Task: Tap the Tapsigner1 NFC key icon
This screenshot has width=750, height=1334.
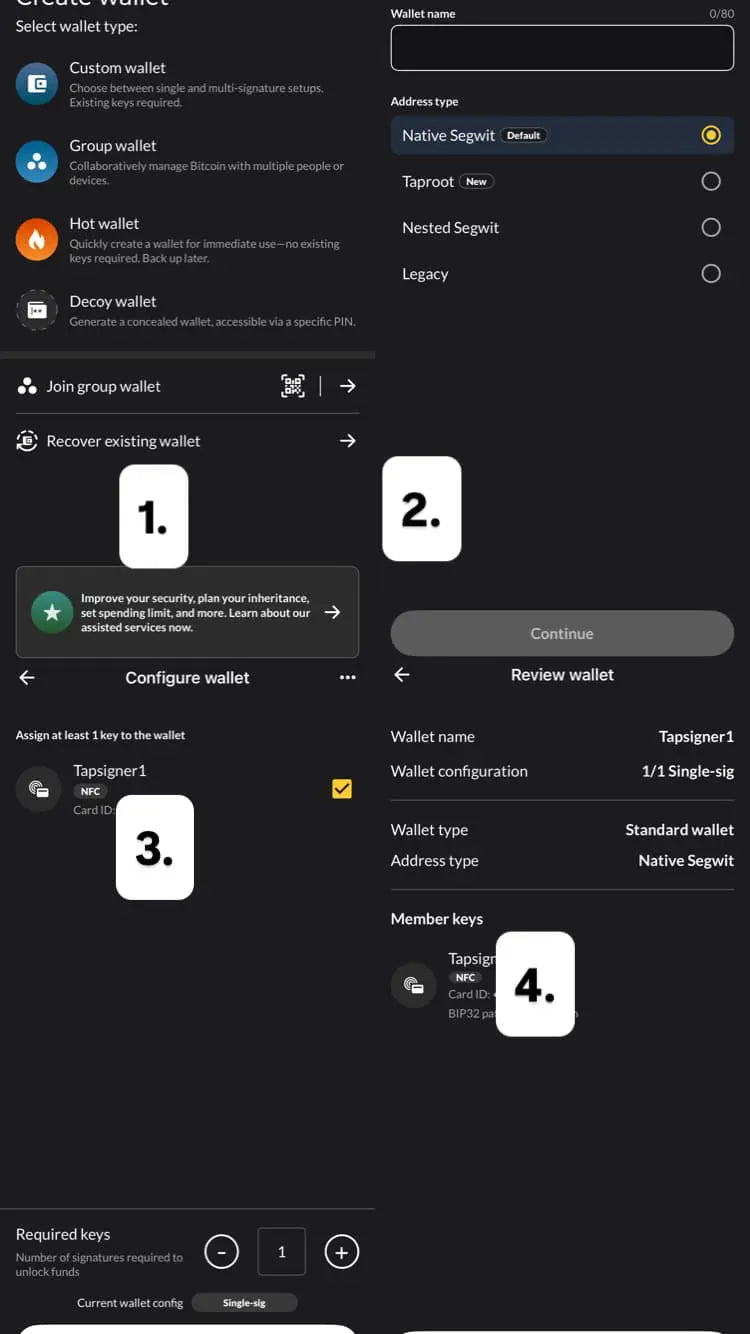Action: (39, 789)
